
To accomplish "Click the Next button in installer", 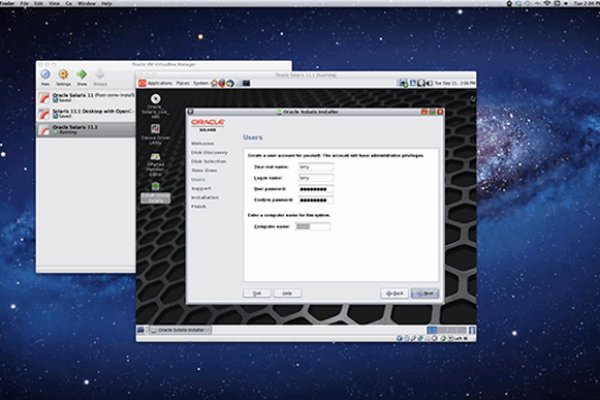I will pyautogui.click(x=426, y=293).
